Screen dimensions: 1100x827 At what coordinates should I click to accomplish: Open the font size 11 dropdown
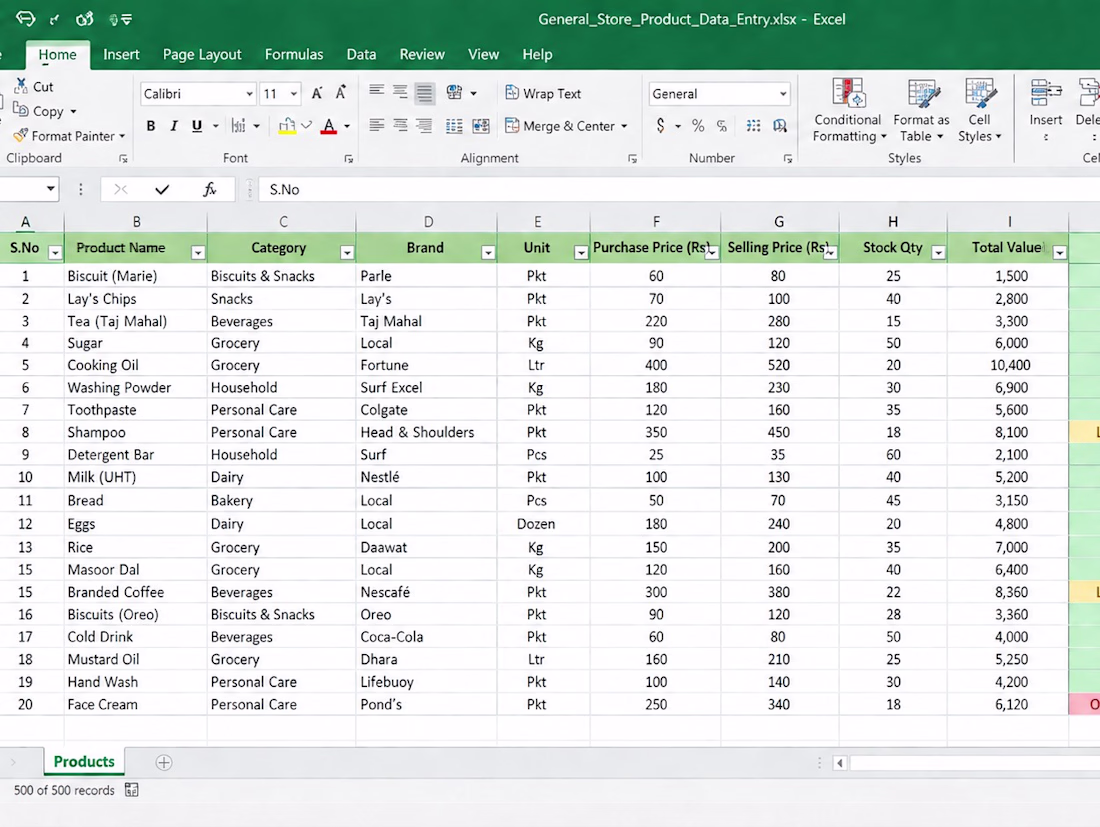[294, 94]
